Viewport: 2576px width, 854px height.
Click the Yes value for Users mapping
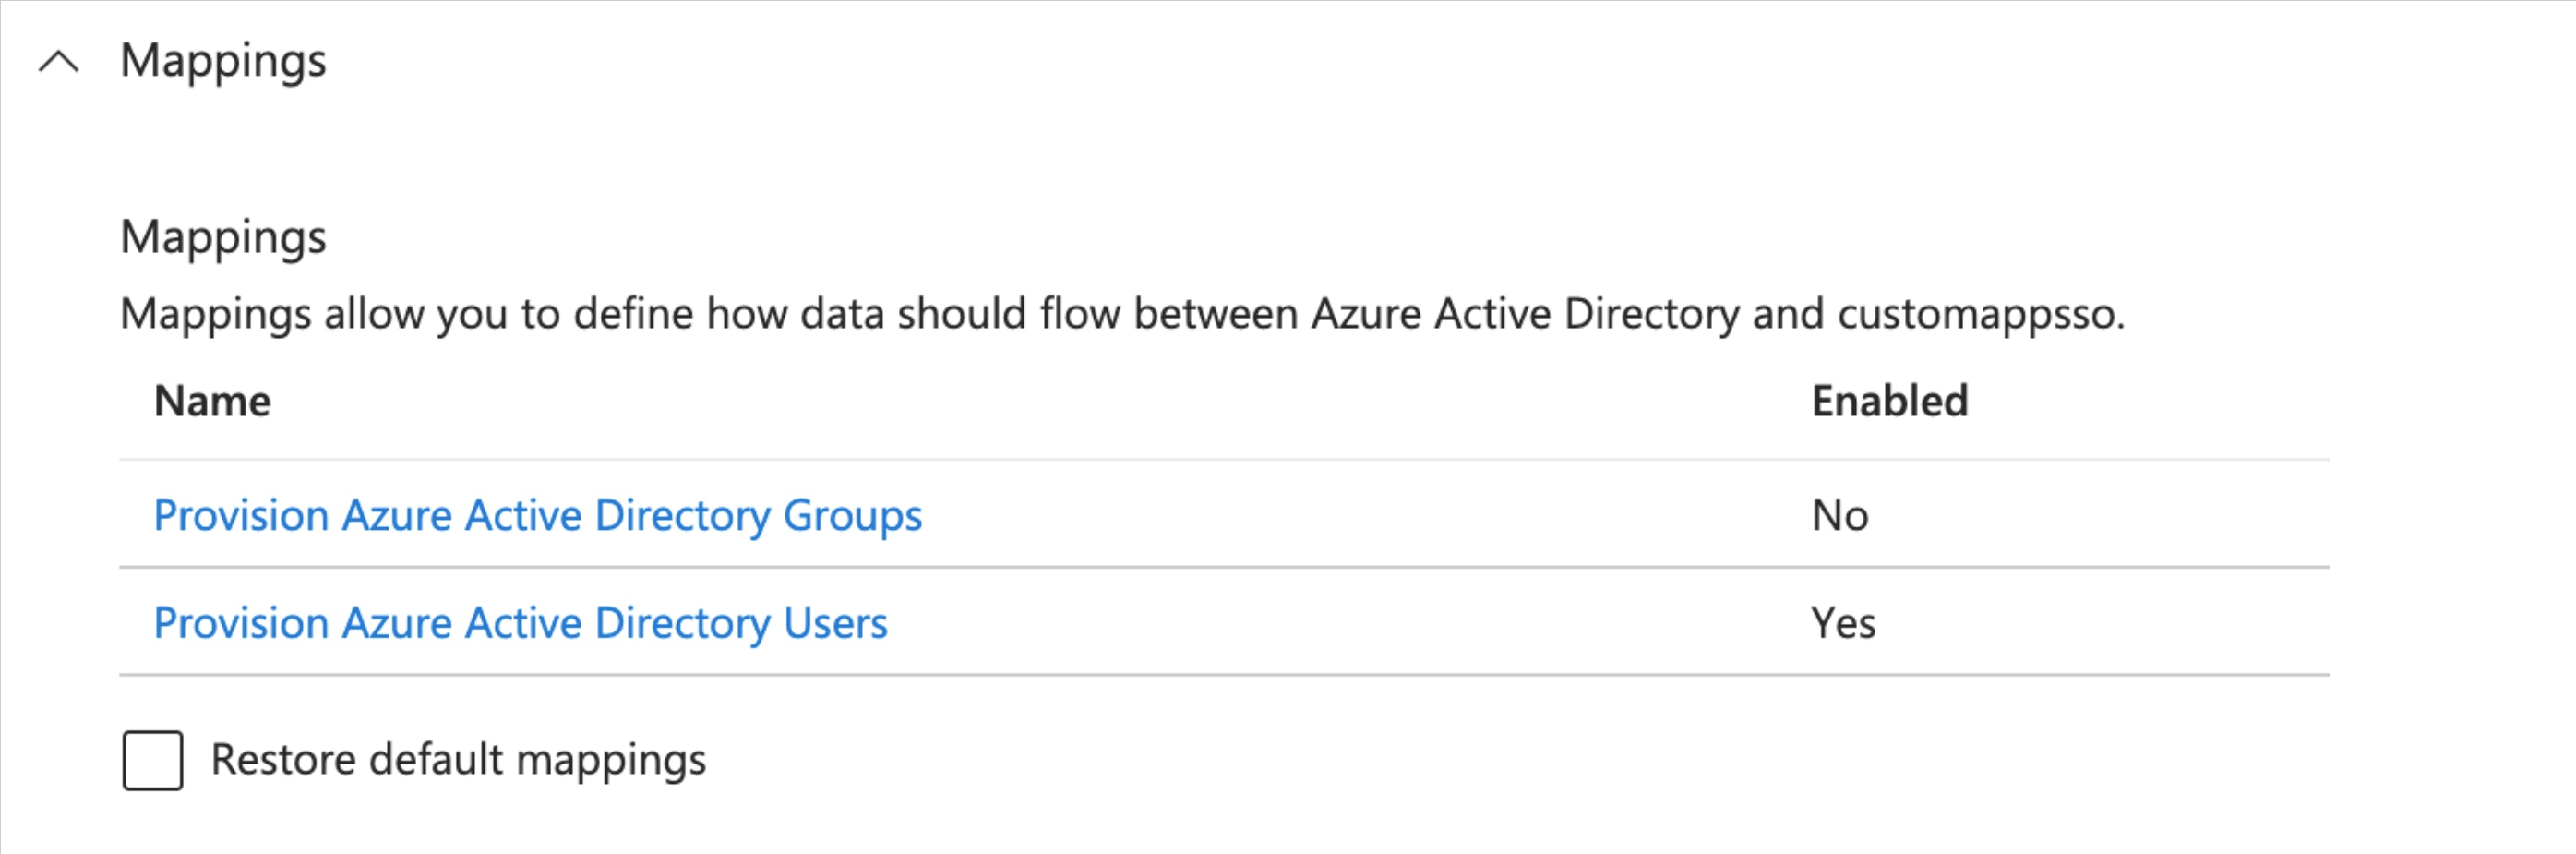pos(1845,623)
